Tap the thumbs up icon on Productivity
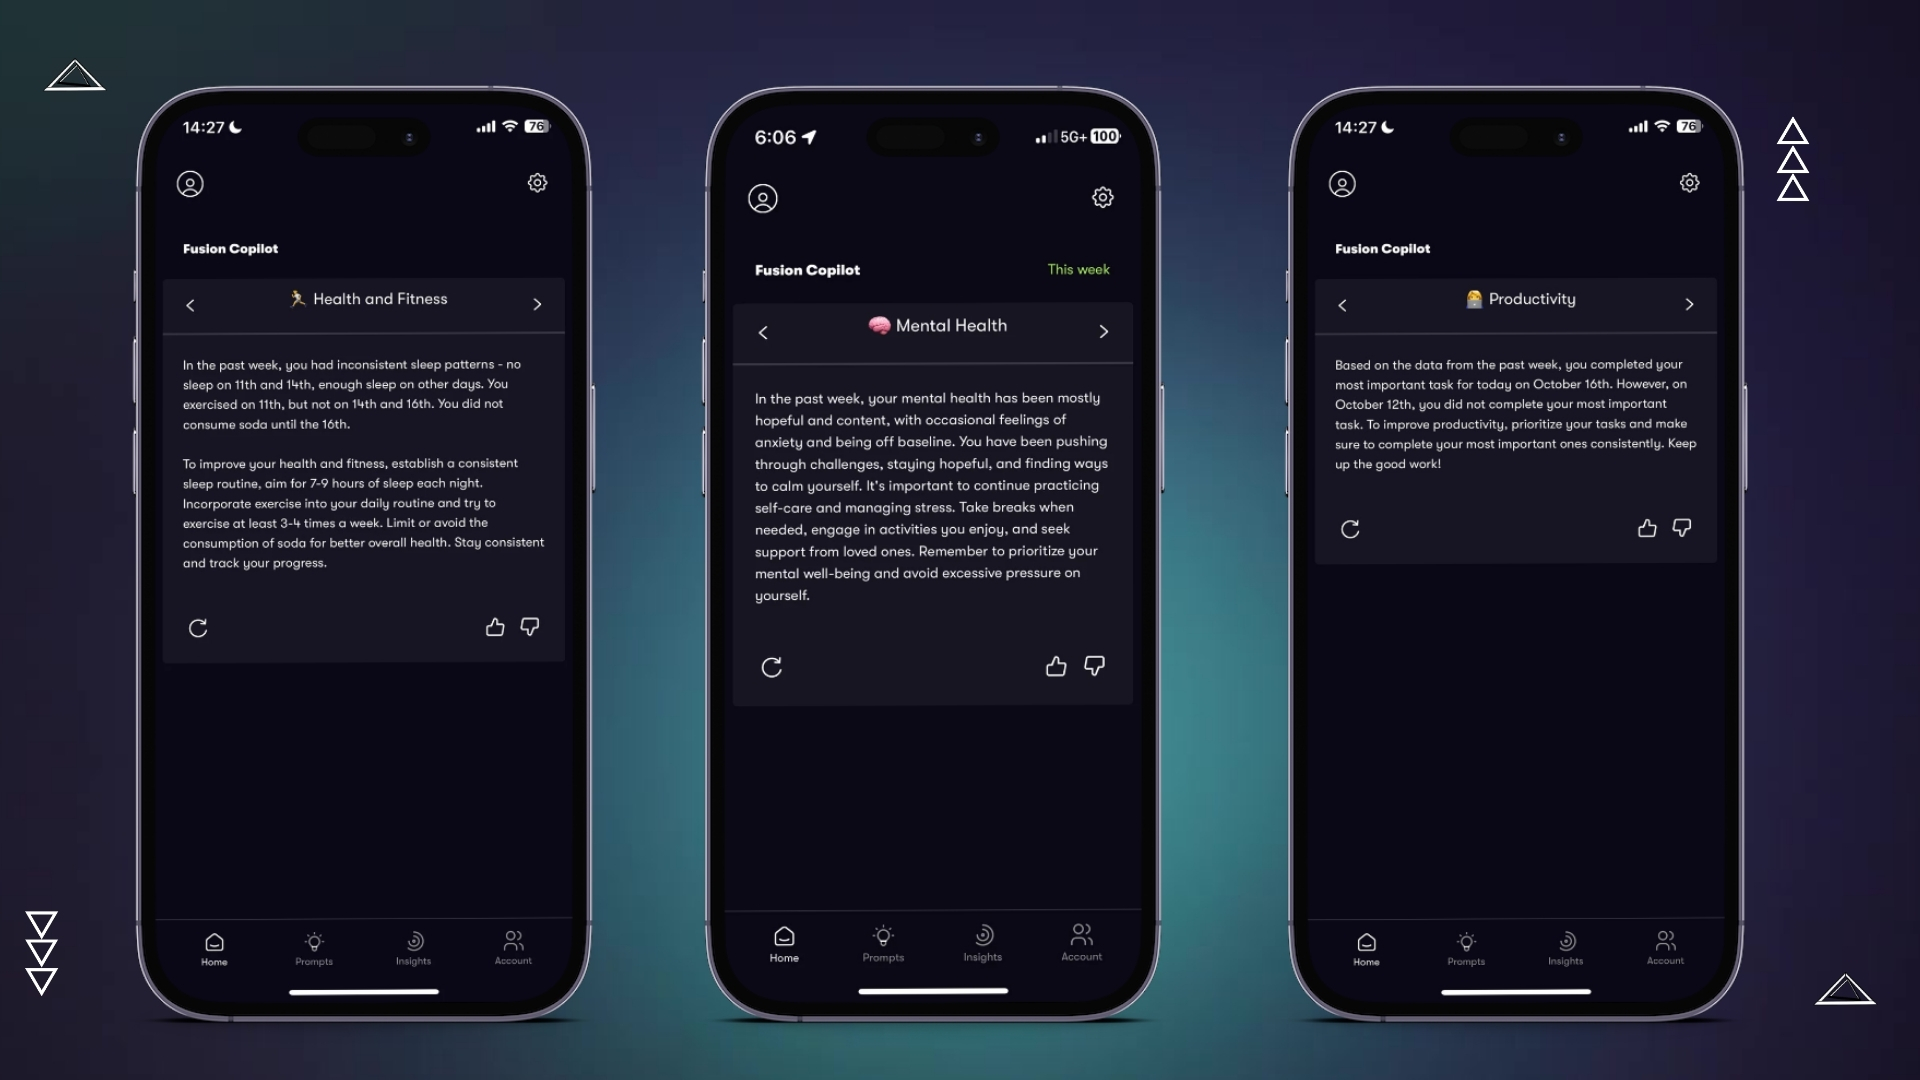Image resolution: width=1920 pixels, height=1080 pixels. point(1647,527)
